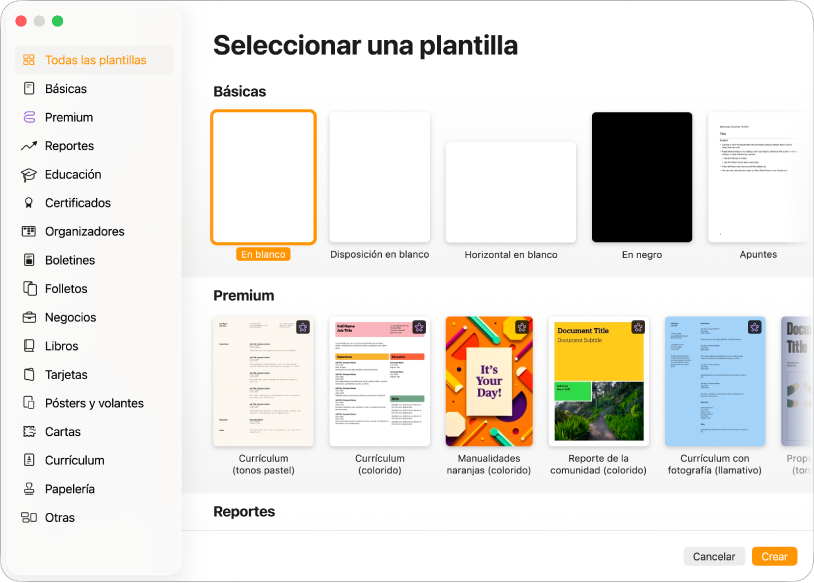Screen dimensions: 814x583
Task: Choose the En negro template thumbnail
Action: coord(641,177)
